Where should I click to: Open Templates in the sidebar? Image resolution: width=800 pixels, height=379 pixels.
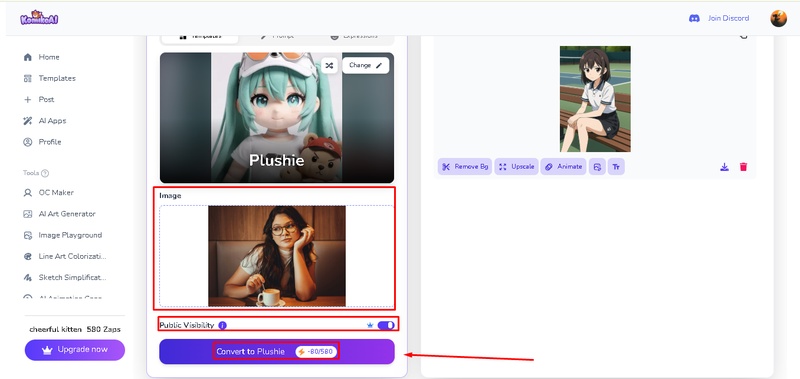(49, 79)
